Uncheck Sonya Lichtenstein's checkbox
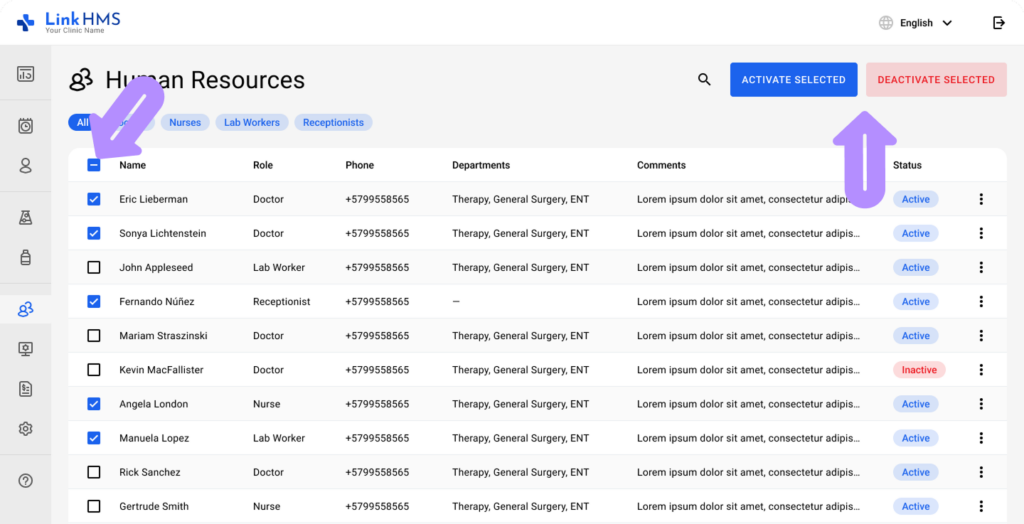 coord(94,233)
